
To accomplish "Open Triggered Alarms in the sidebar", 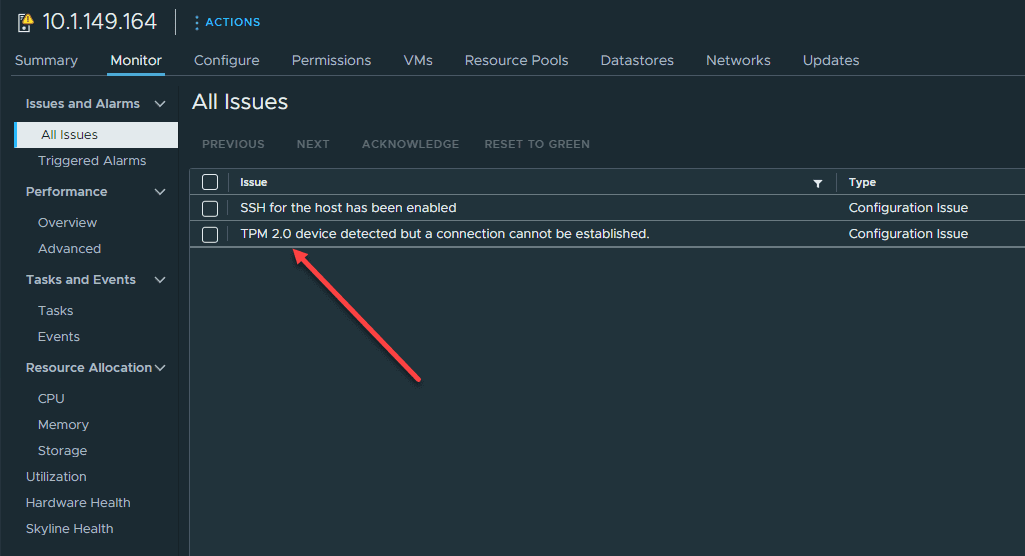I will [x=92, y=161].
